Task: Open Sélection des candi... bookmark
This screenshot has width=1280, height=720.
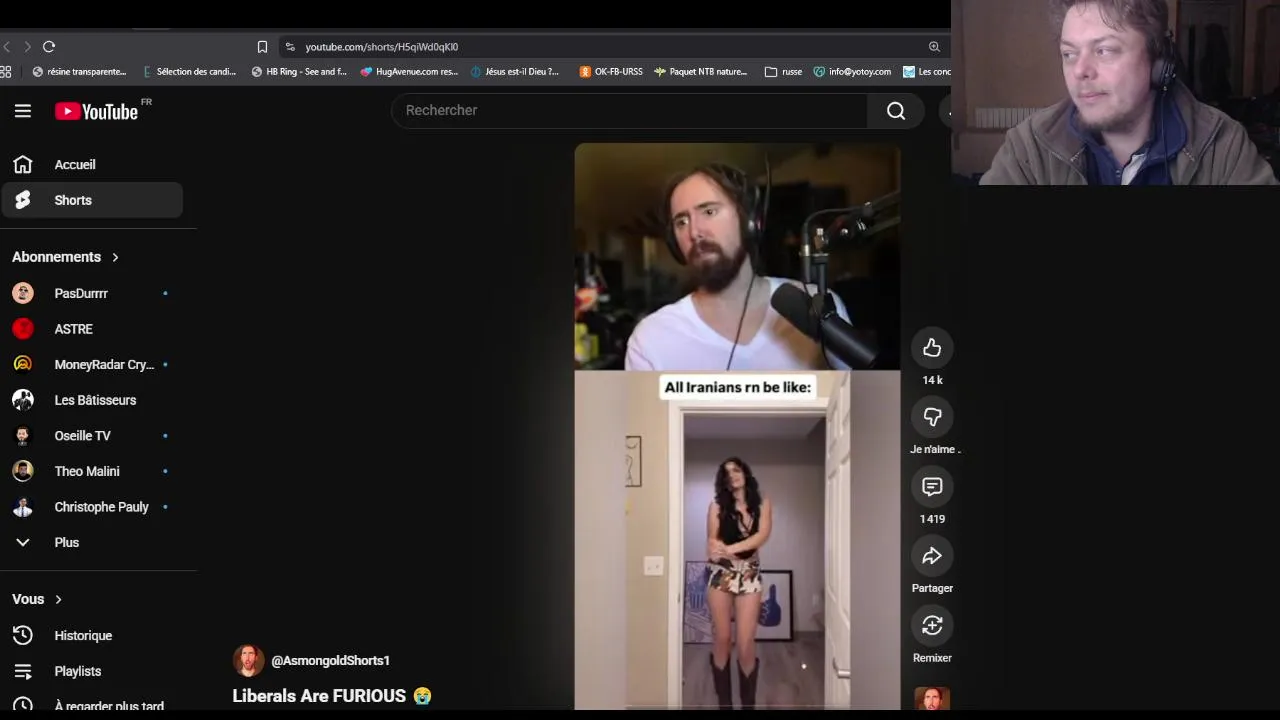Action: [x=190, y=72]
